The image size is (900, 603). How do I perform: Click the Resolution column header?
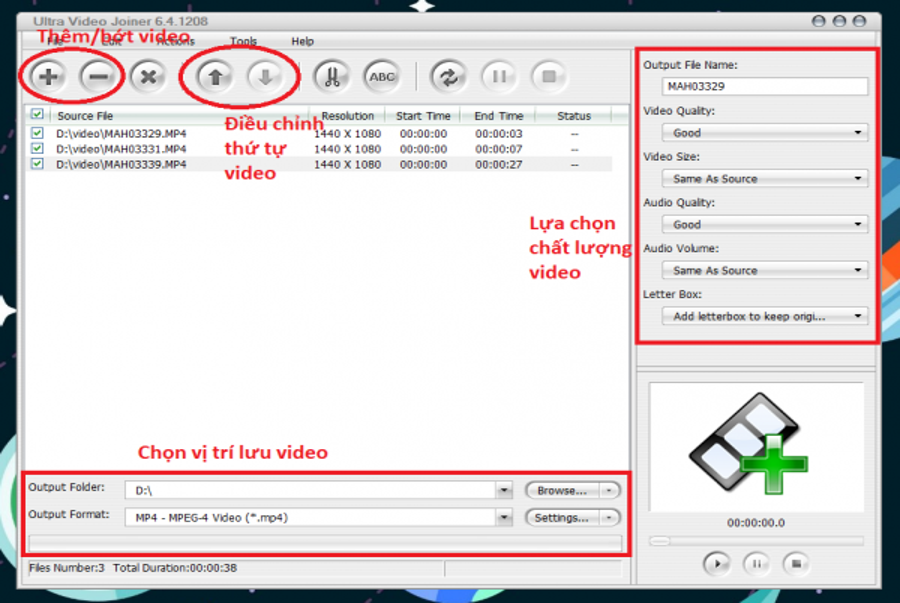click(x=347, y=116)
